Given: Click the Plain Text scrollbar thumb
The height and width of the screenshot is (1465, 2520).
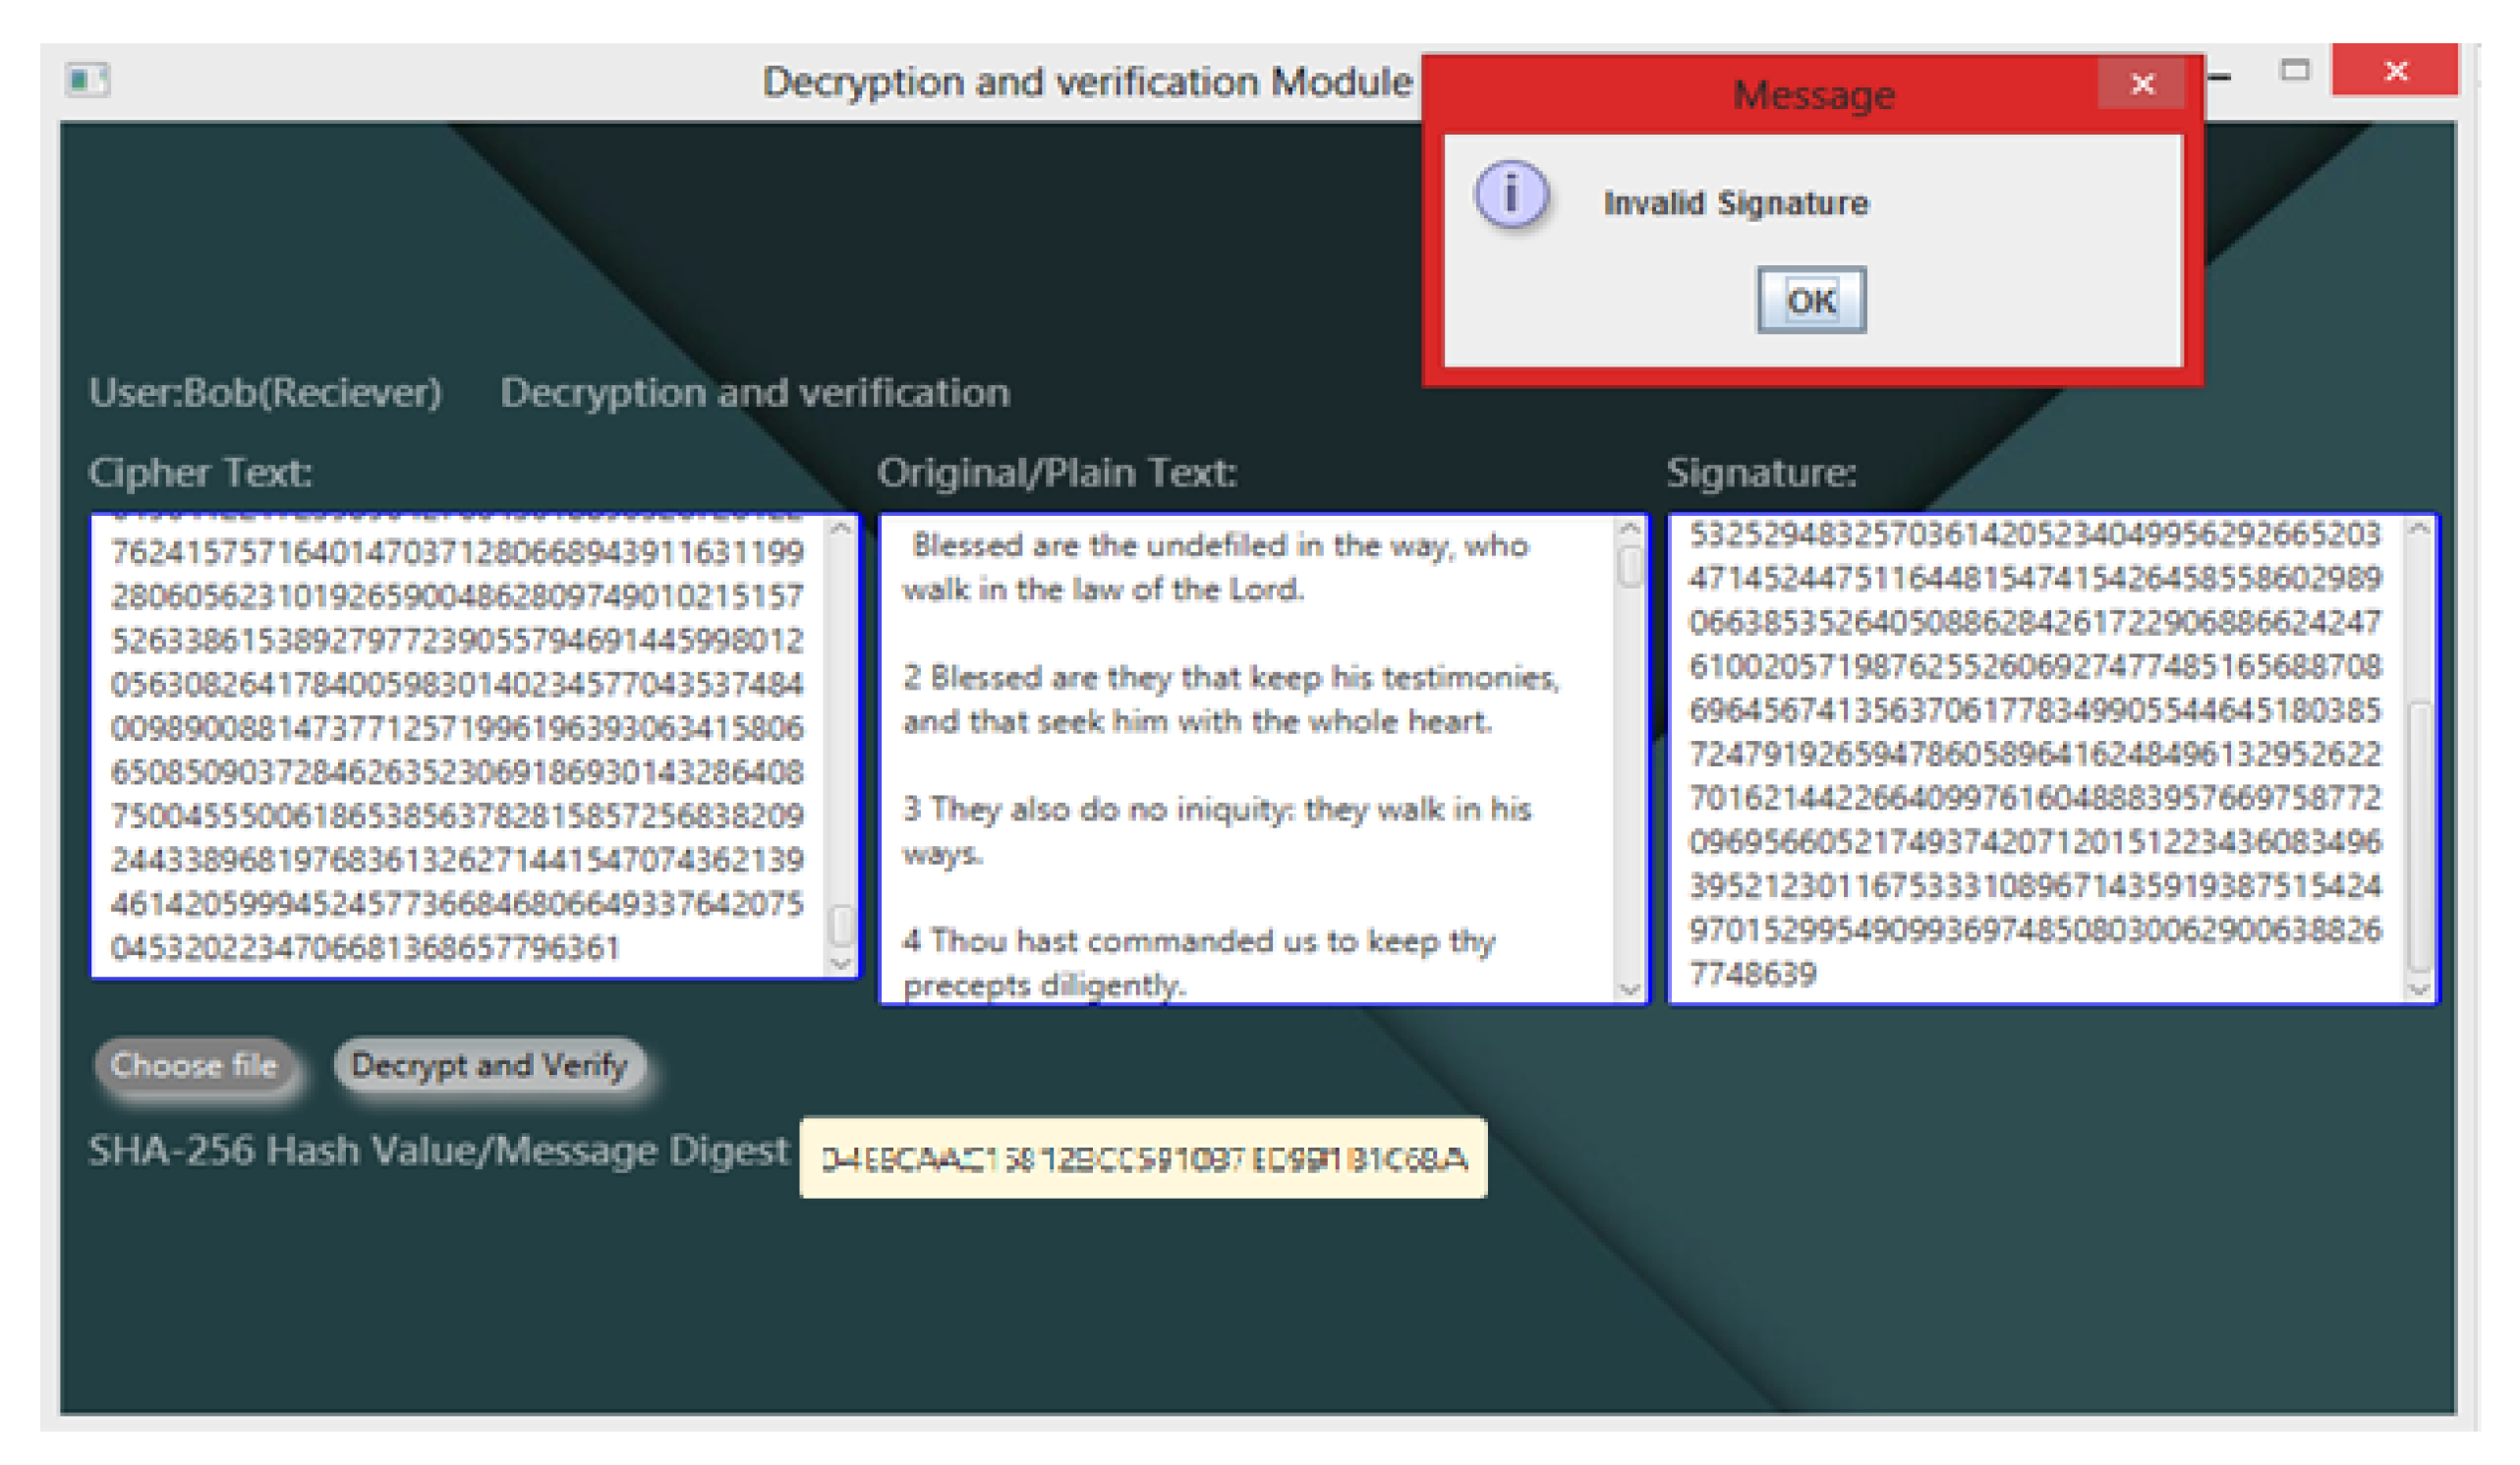Looking at the screenshot, I should (1629, 567).
